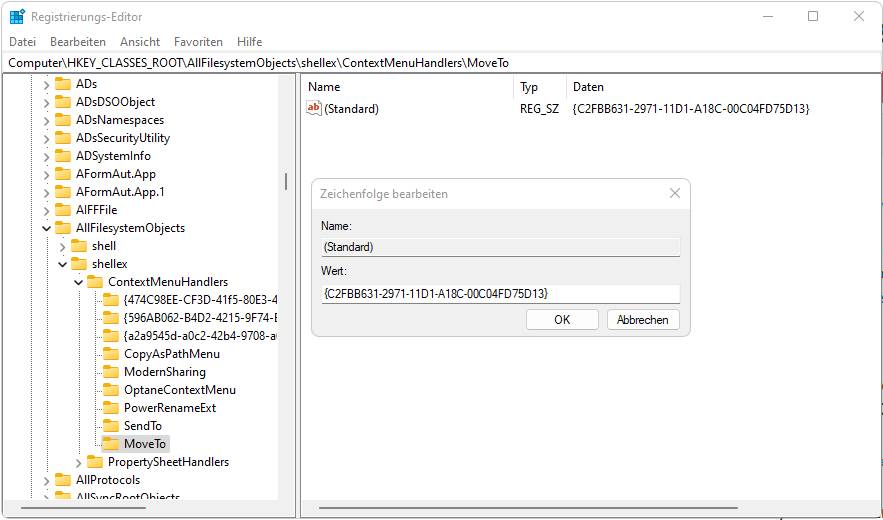Viewport: 883px width, 520px height.
Task: Click the AIFFFile folder icon
Action: tap(63, 210)
